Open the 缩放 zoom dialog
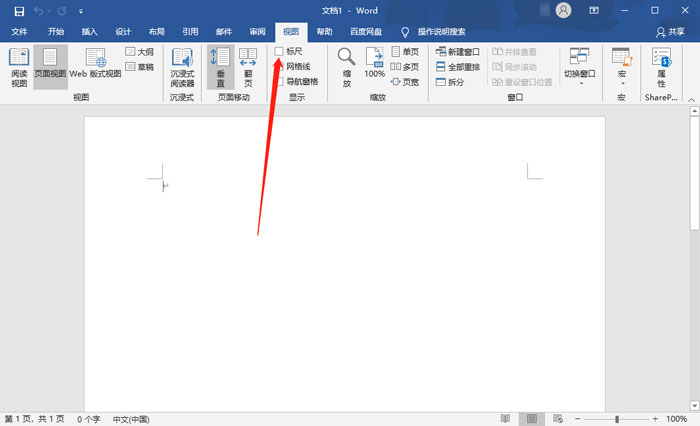 346,67
